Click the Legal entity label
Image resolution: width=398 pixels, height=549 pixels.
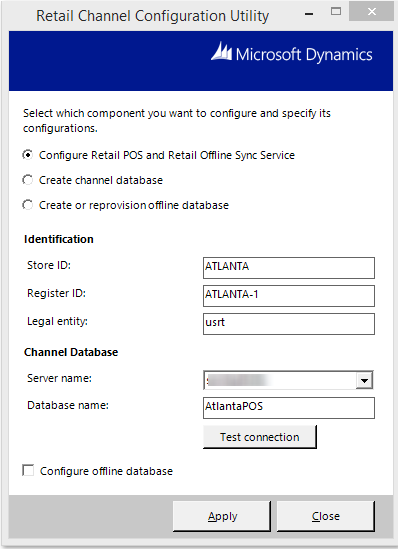[x=57, y=321]
